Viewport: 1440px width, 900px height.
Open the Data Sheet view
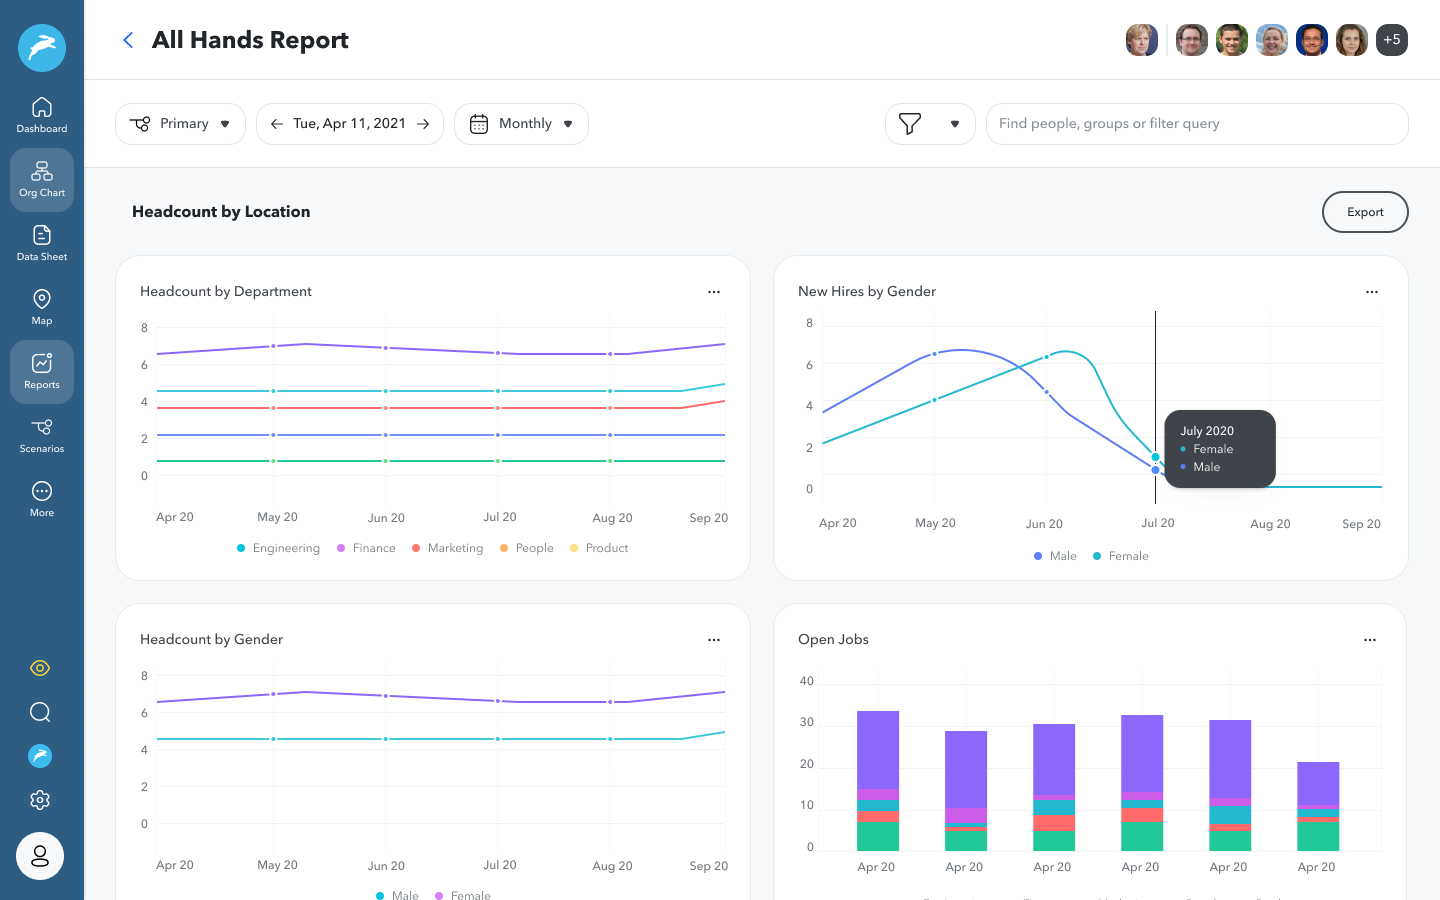coord(41,243)
